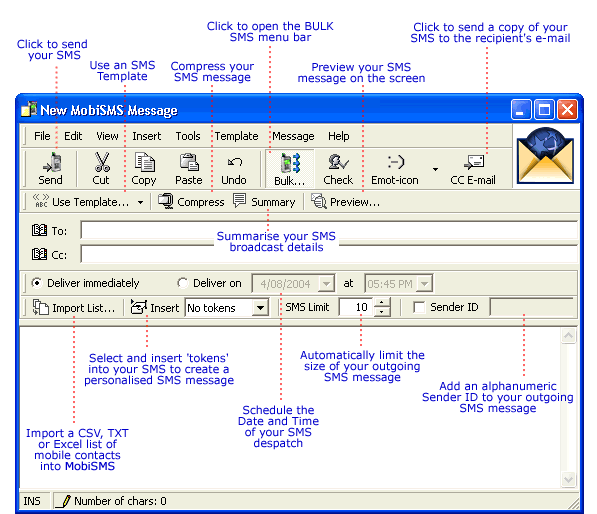The height and width of the screenshot is (514, 597).
Task: Click the Use Template ABC icon
Action: tap(41, 201)
